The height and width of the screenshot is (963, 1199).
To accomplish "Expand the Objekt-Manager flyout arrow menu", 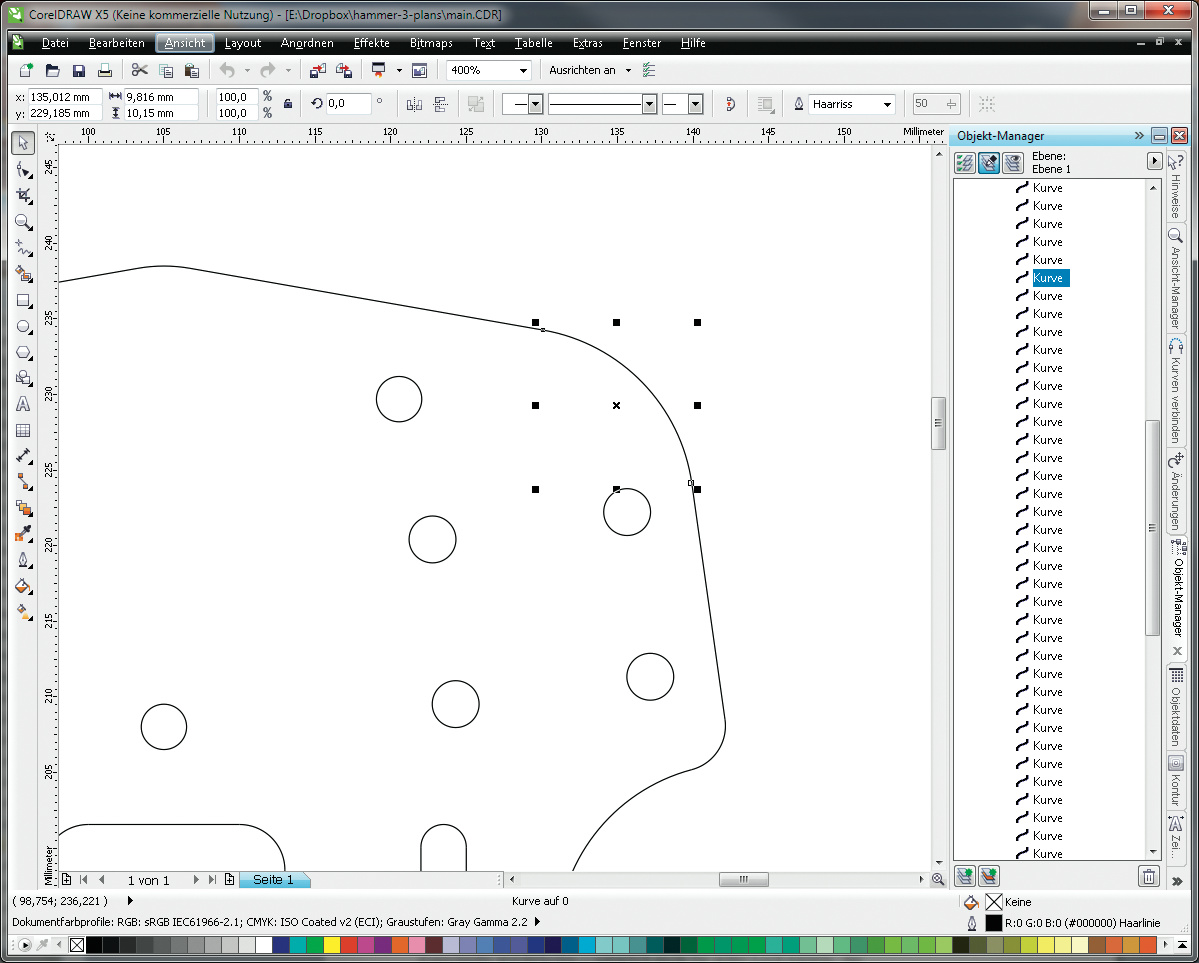I will [x=1155, y=161].
